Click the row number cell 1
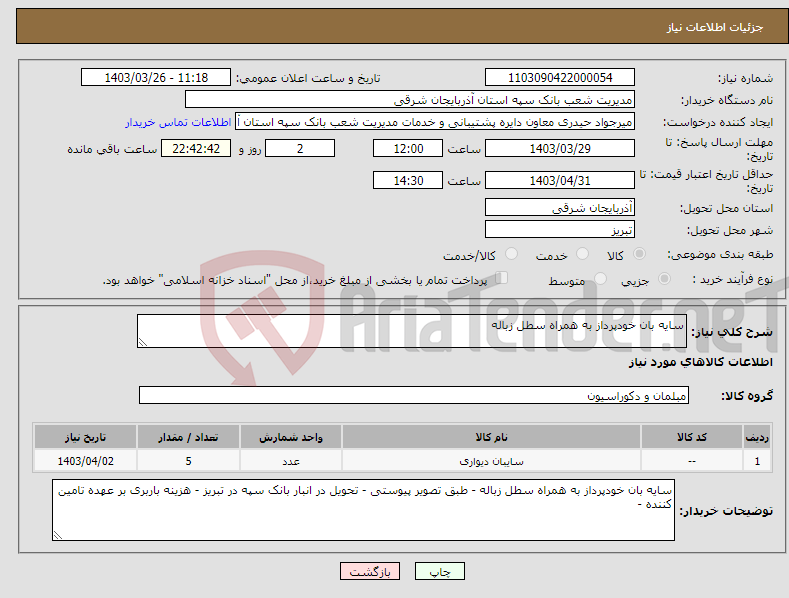Viewport: 789px width, 598px height. pos(757,461)
